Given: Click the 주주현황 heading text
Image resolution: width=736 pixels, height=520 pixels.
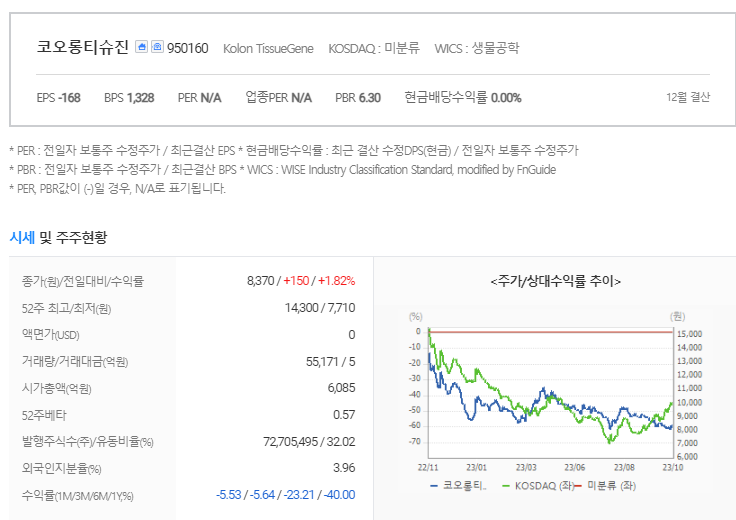Looking at the screenshot, I should point(81,237).
